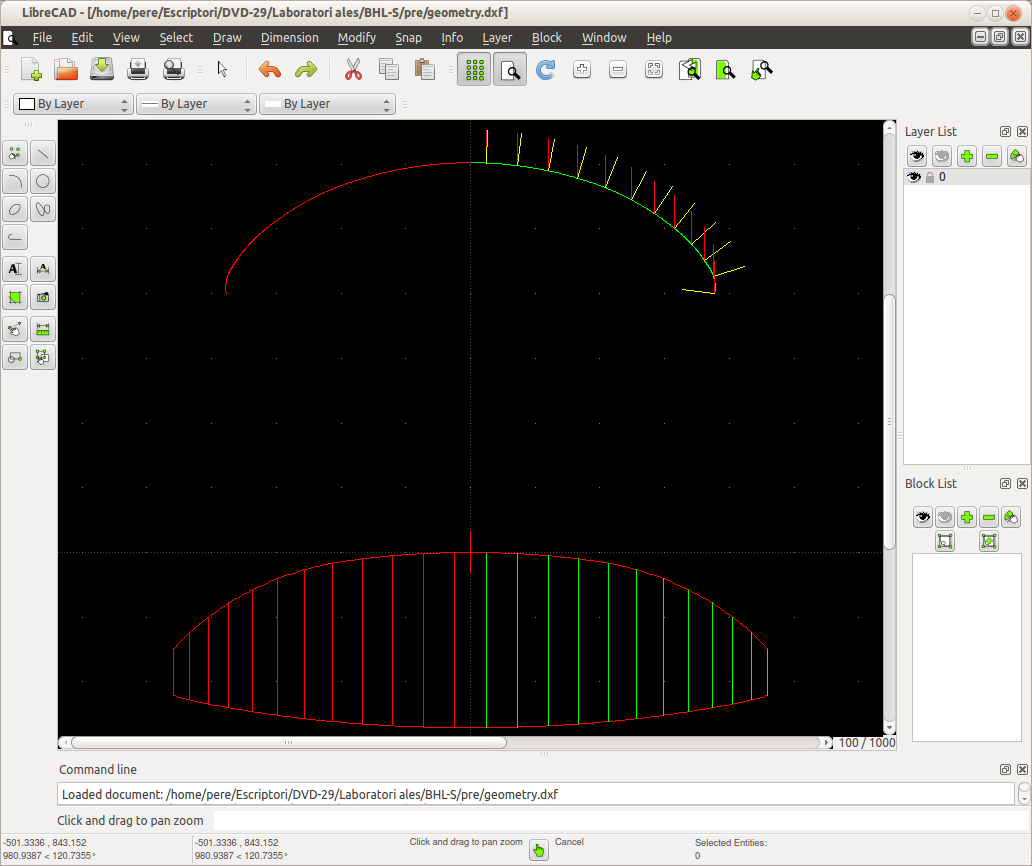Open the Arcs tool in the left toolbox
Image resolution: width=1032 pixels, height=866 pixels.
pos(15,182)
